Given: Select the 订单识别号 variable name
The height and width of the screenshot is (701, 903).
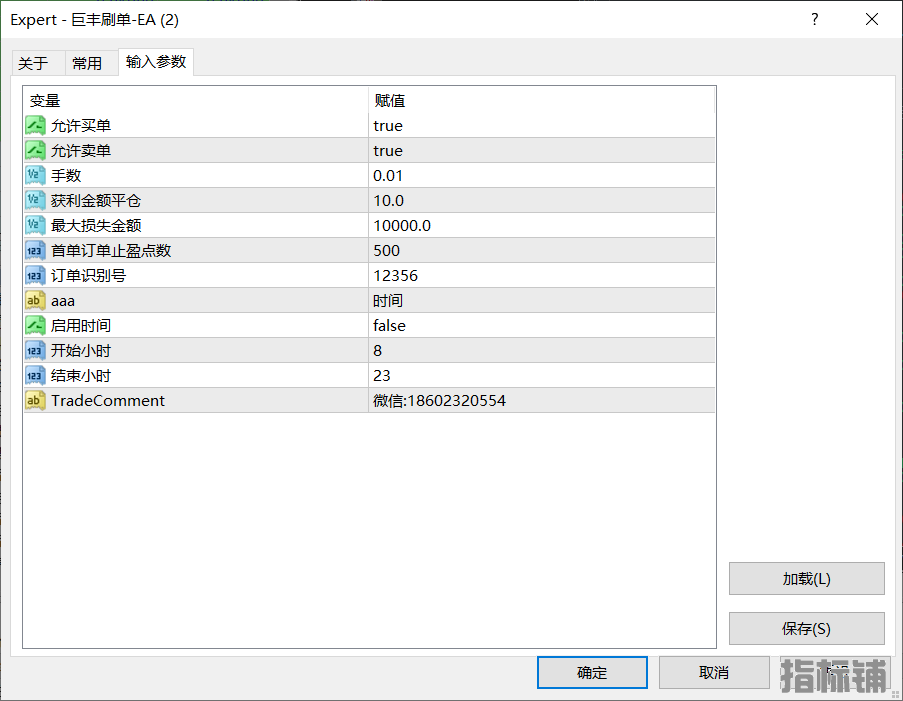Looking at the screenshot, I should coord(88,275).
